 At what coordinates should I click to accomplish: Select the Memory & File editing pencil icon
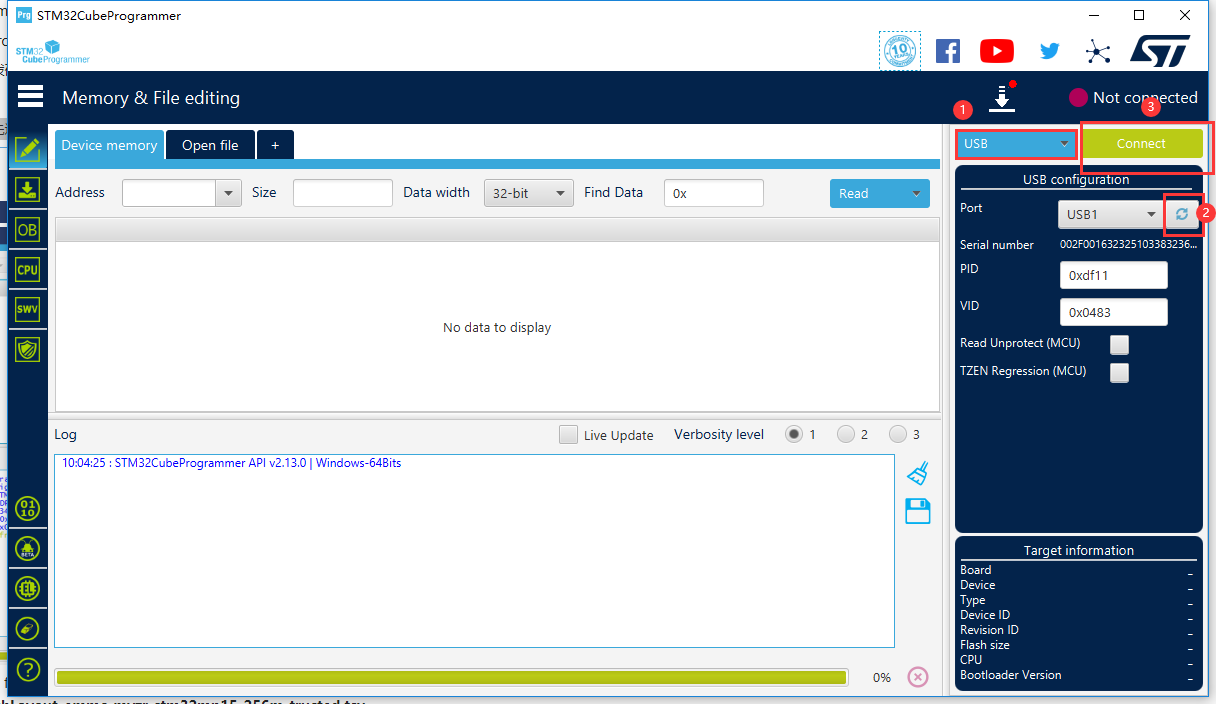pos(27,150)
